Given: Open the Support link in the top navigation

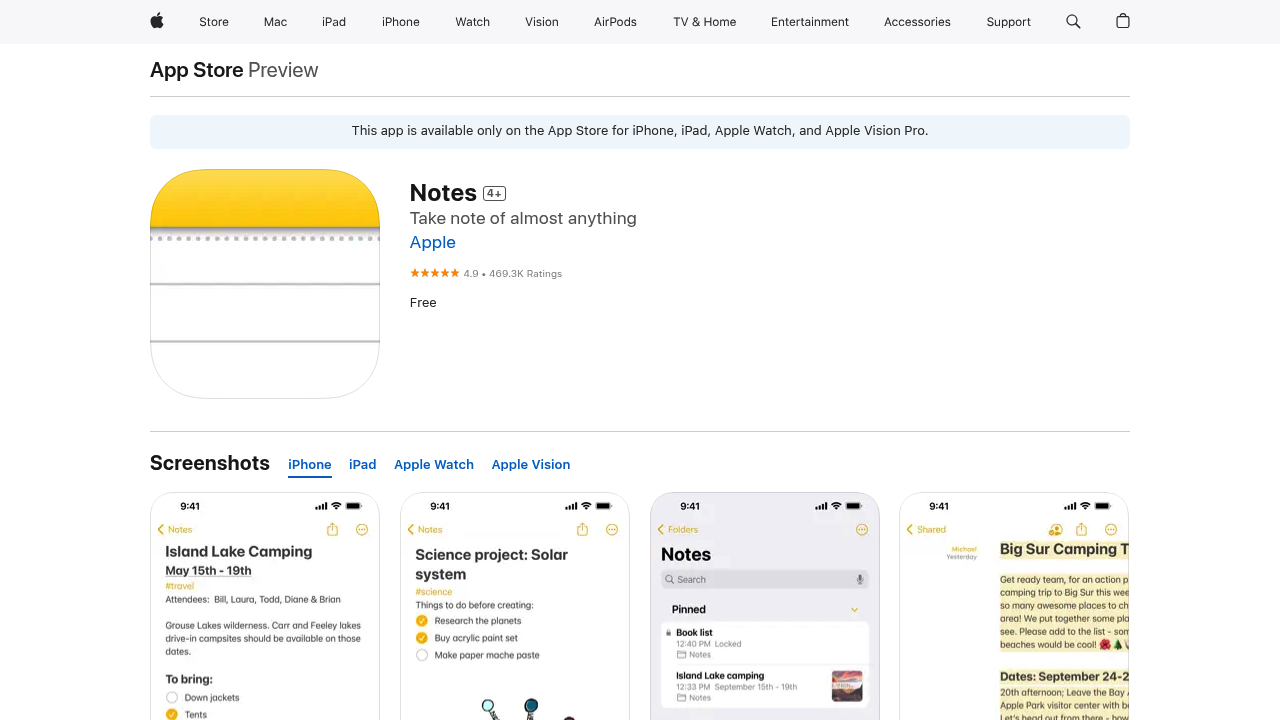Looking at the screenshot, I should point(1008,22).
